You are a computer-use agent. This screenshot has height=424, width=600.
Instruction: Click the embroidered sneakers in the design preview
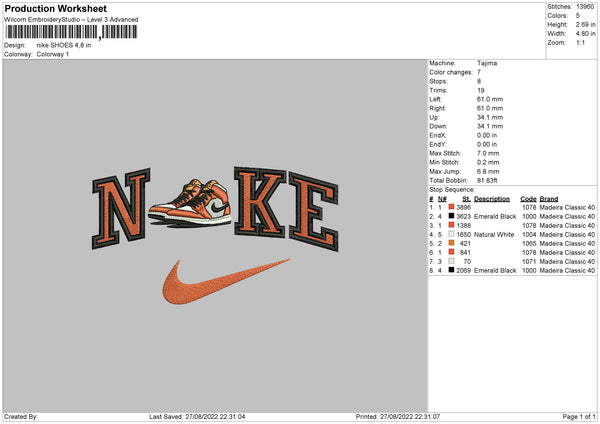click(x=190, y=203)
